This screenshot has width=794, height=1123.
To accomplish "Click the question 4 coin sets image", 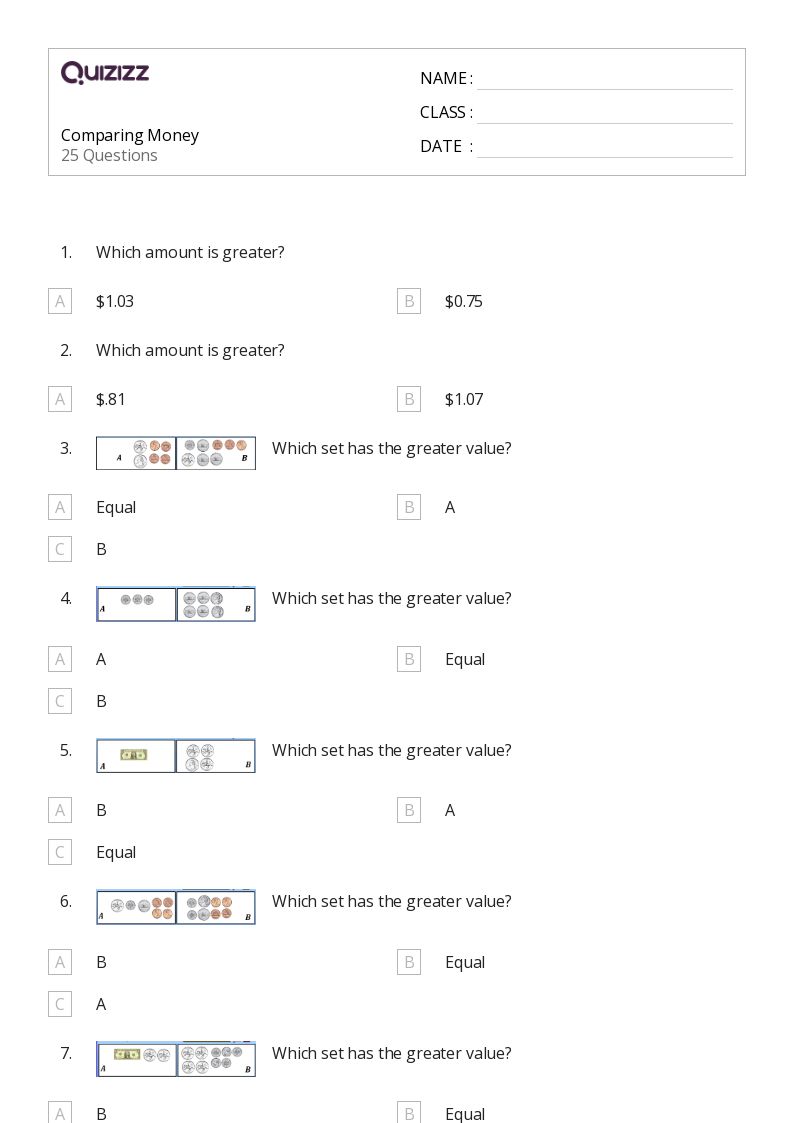I will 176,604.
